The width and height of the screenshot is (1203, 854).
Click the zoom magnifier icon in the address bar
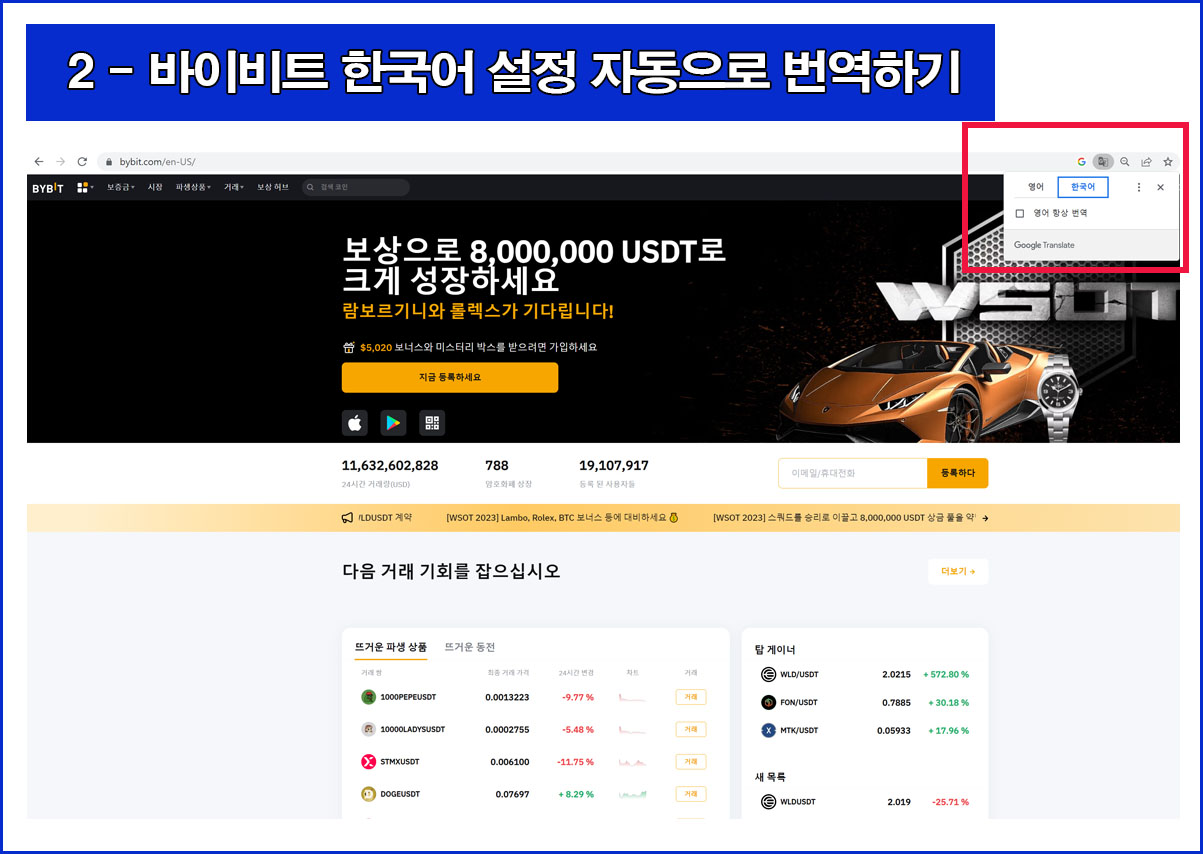tap(1125, 161)
